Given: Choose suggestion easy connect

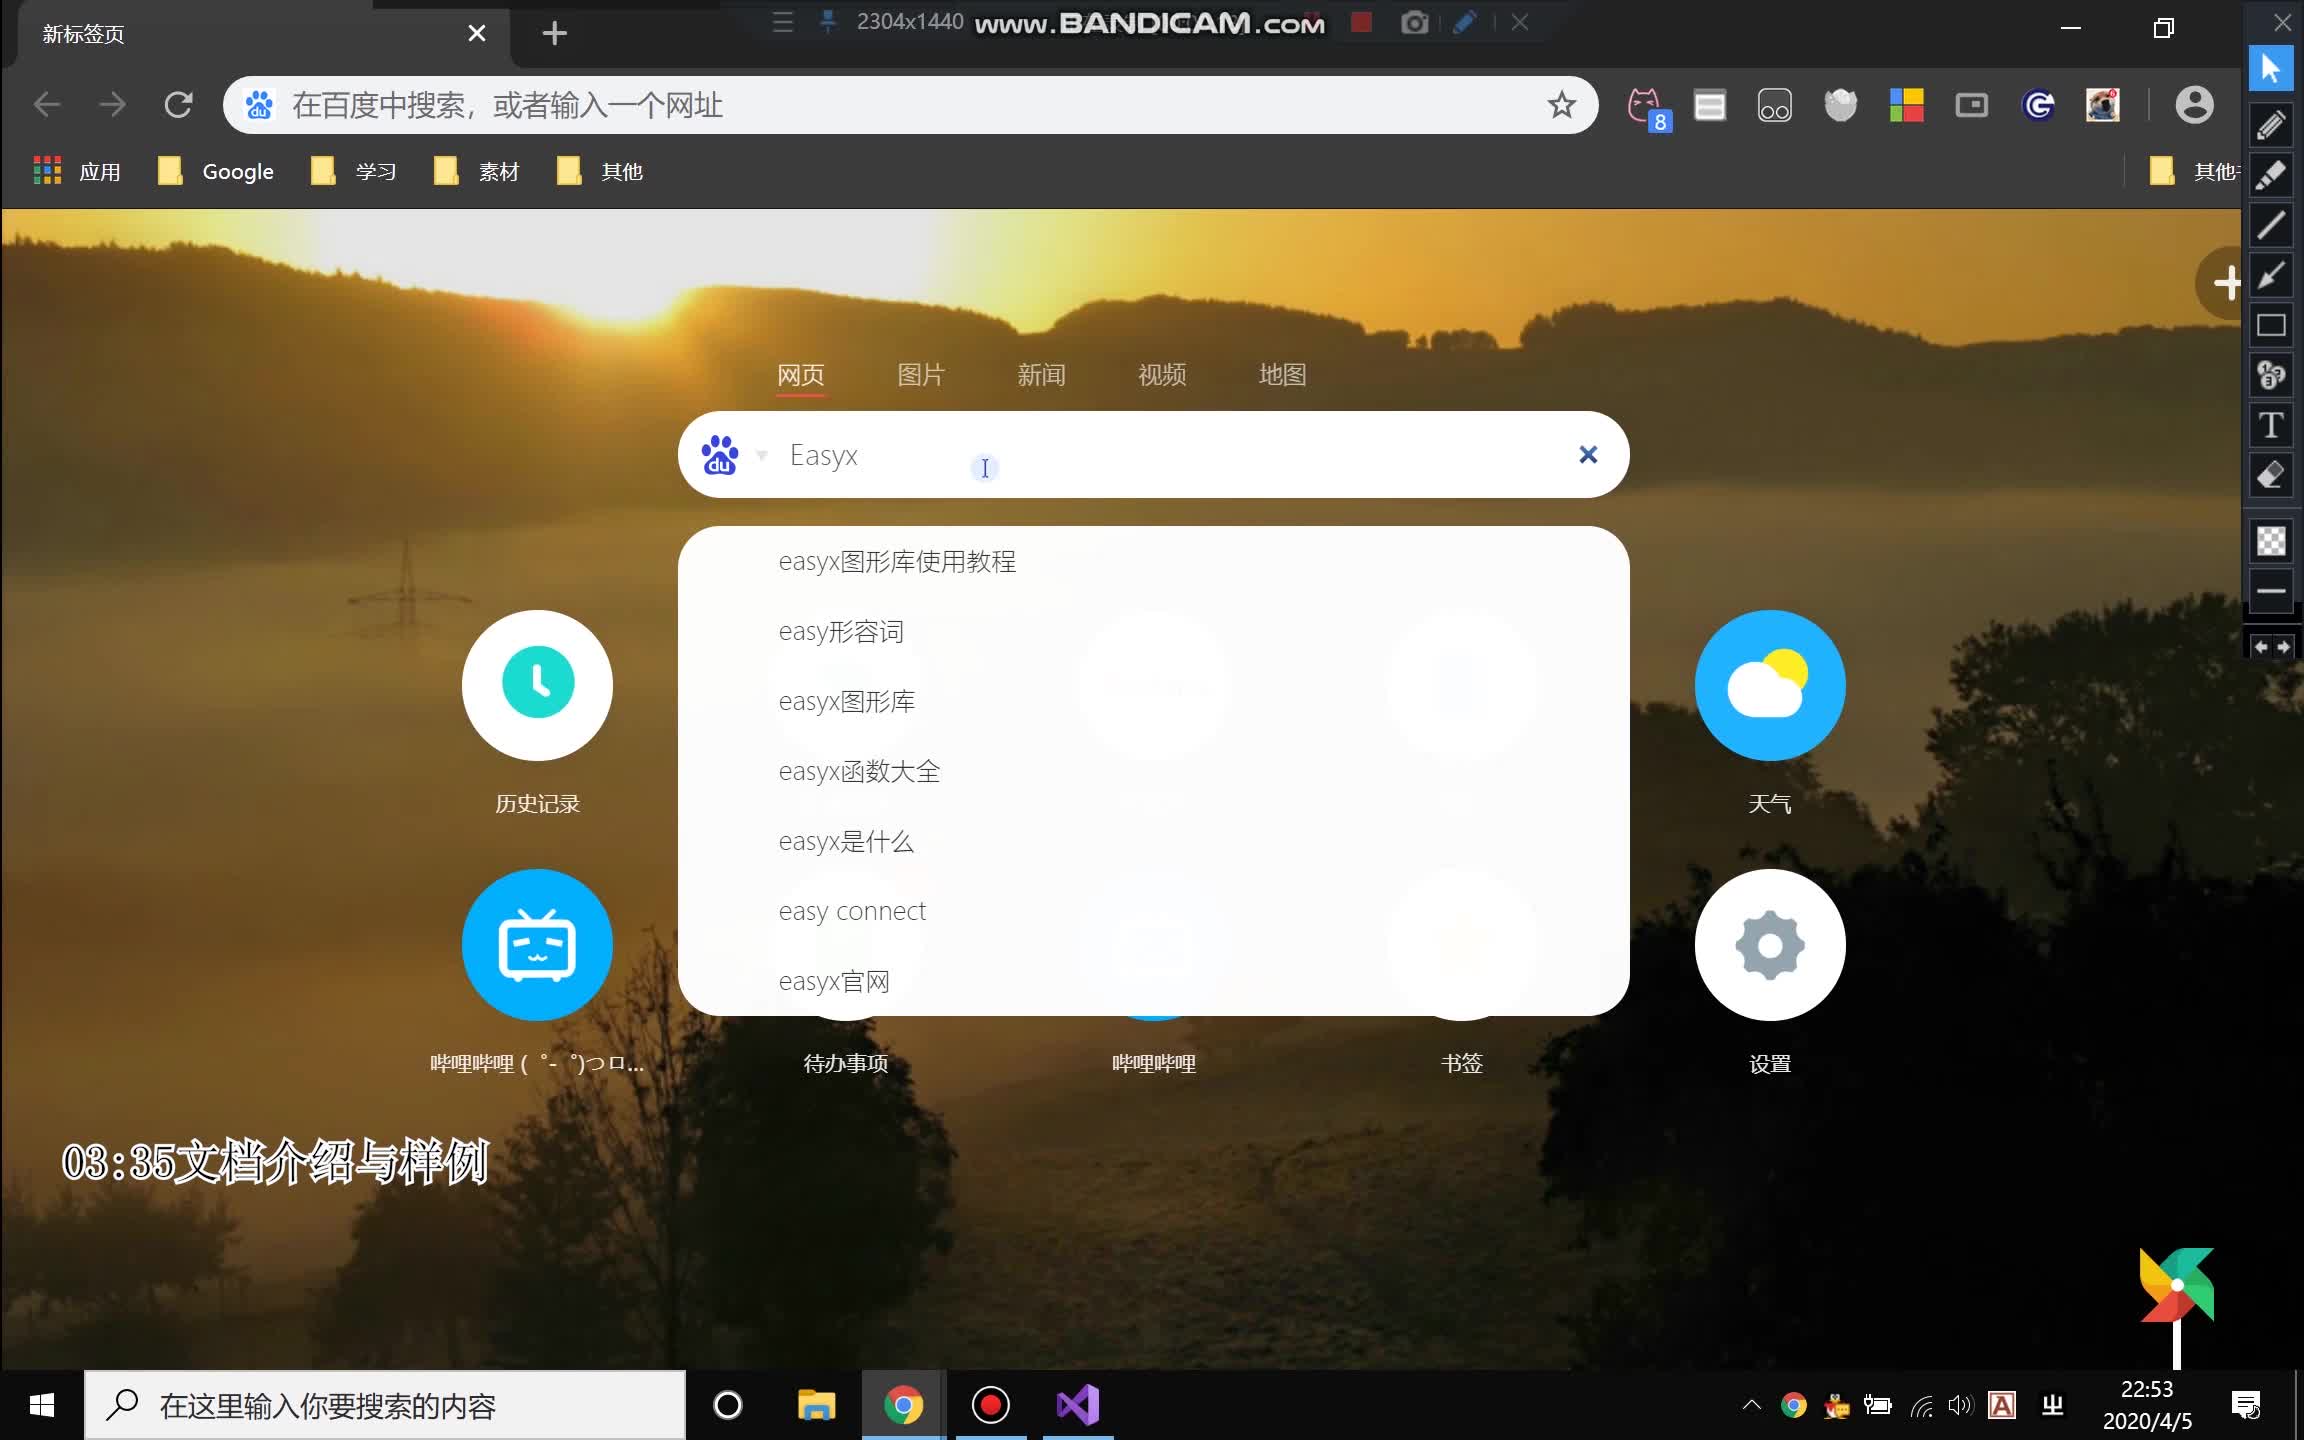Looking at the screenshot, I should [x=1153, y=912].
